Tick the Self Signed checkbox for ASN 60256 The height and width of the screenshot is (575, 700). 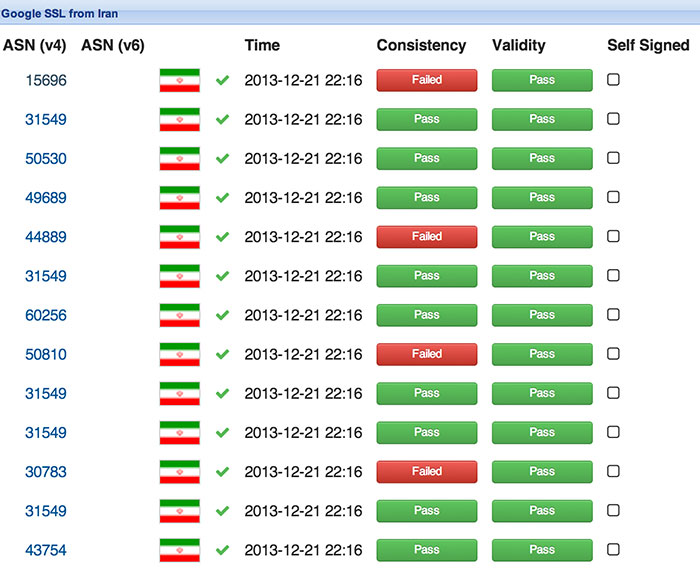click(x=613, y=314)
